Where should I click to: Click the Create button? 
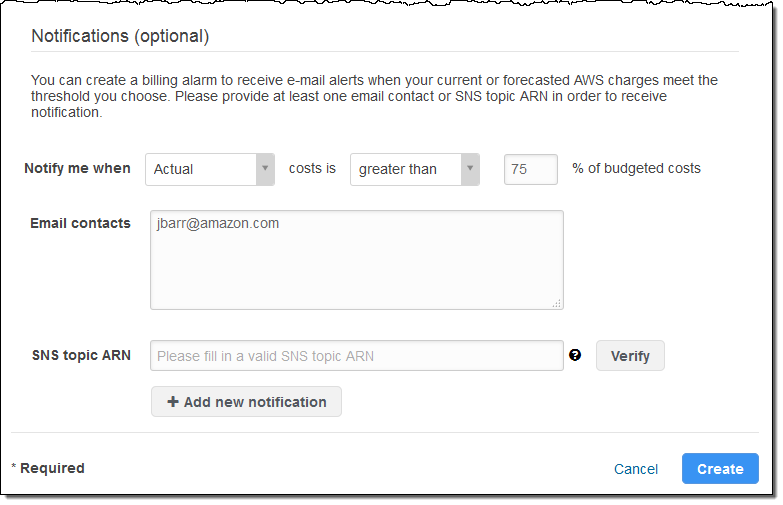[x=720, y=468]
